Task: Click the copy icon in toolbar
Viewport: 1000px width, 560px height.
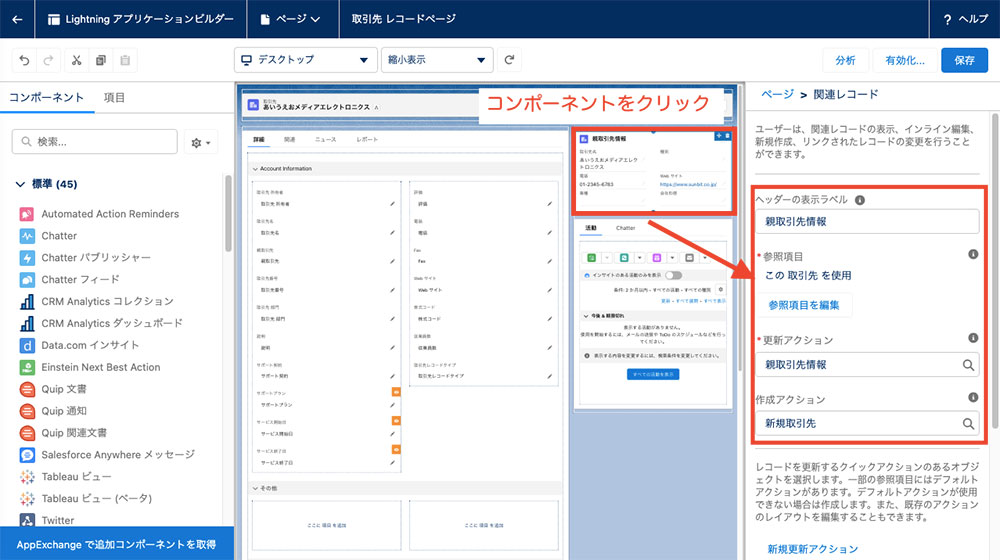Action: [x=101, y=60]
